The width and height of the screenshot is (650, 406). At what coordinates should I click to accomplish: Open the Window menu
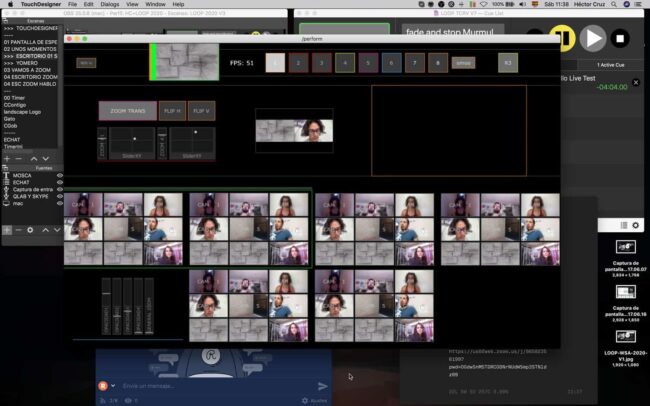tap(155, 5)
